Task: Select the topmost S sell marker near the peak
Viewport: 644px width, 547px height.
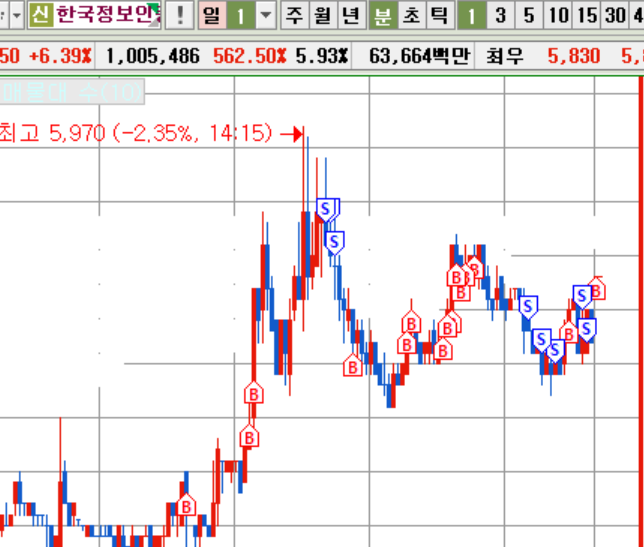Action: pyautogui.click(x=327, y=208)
